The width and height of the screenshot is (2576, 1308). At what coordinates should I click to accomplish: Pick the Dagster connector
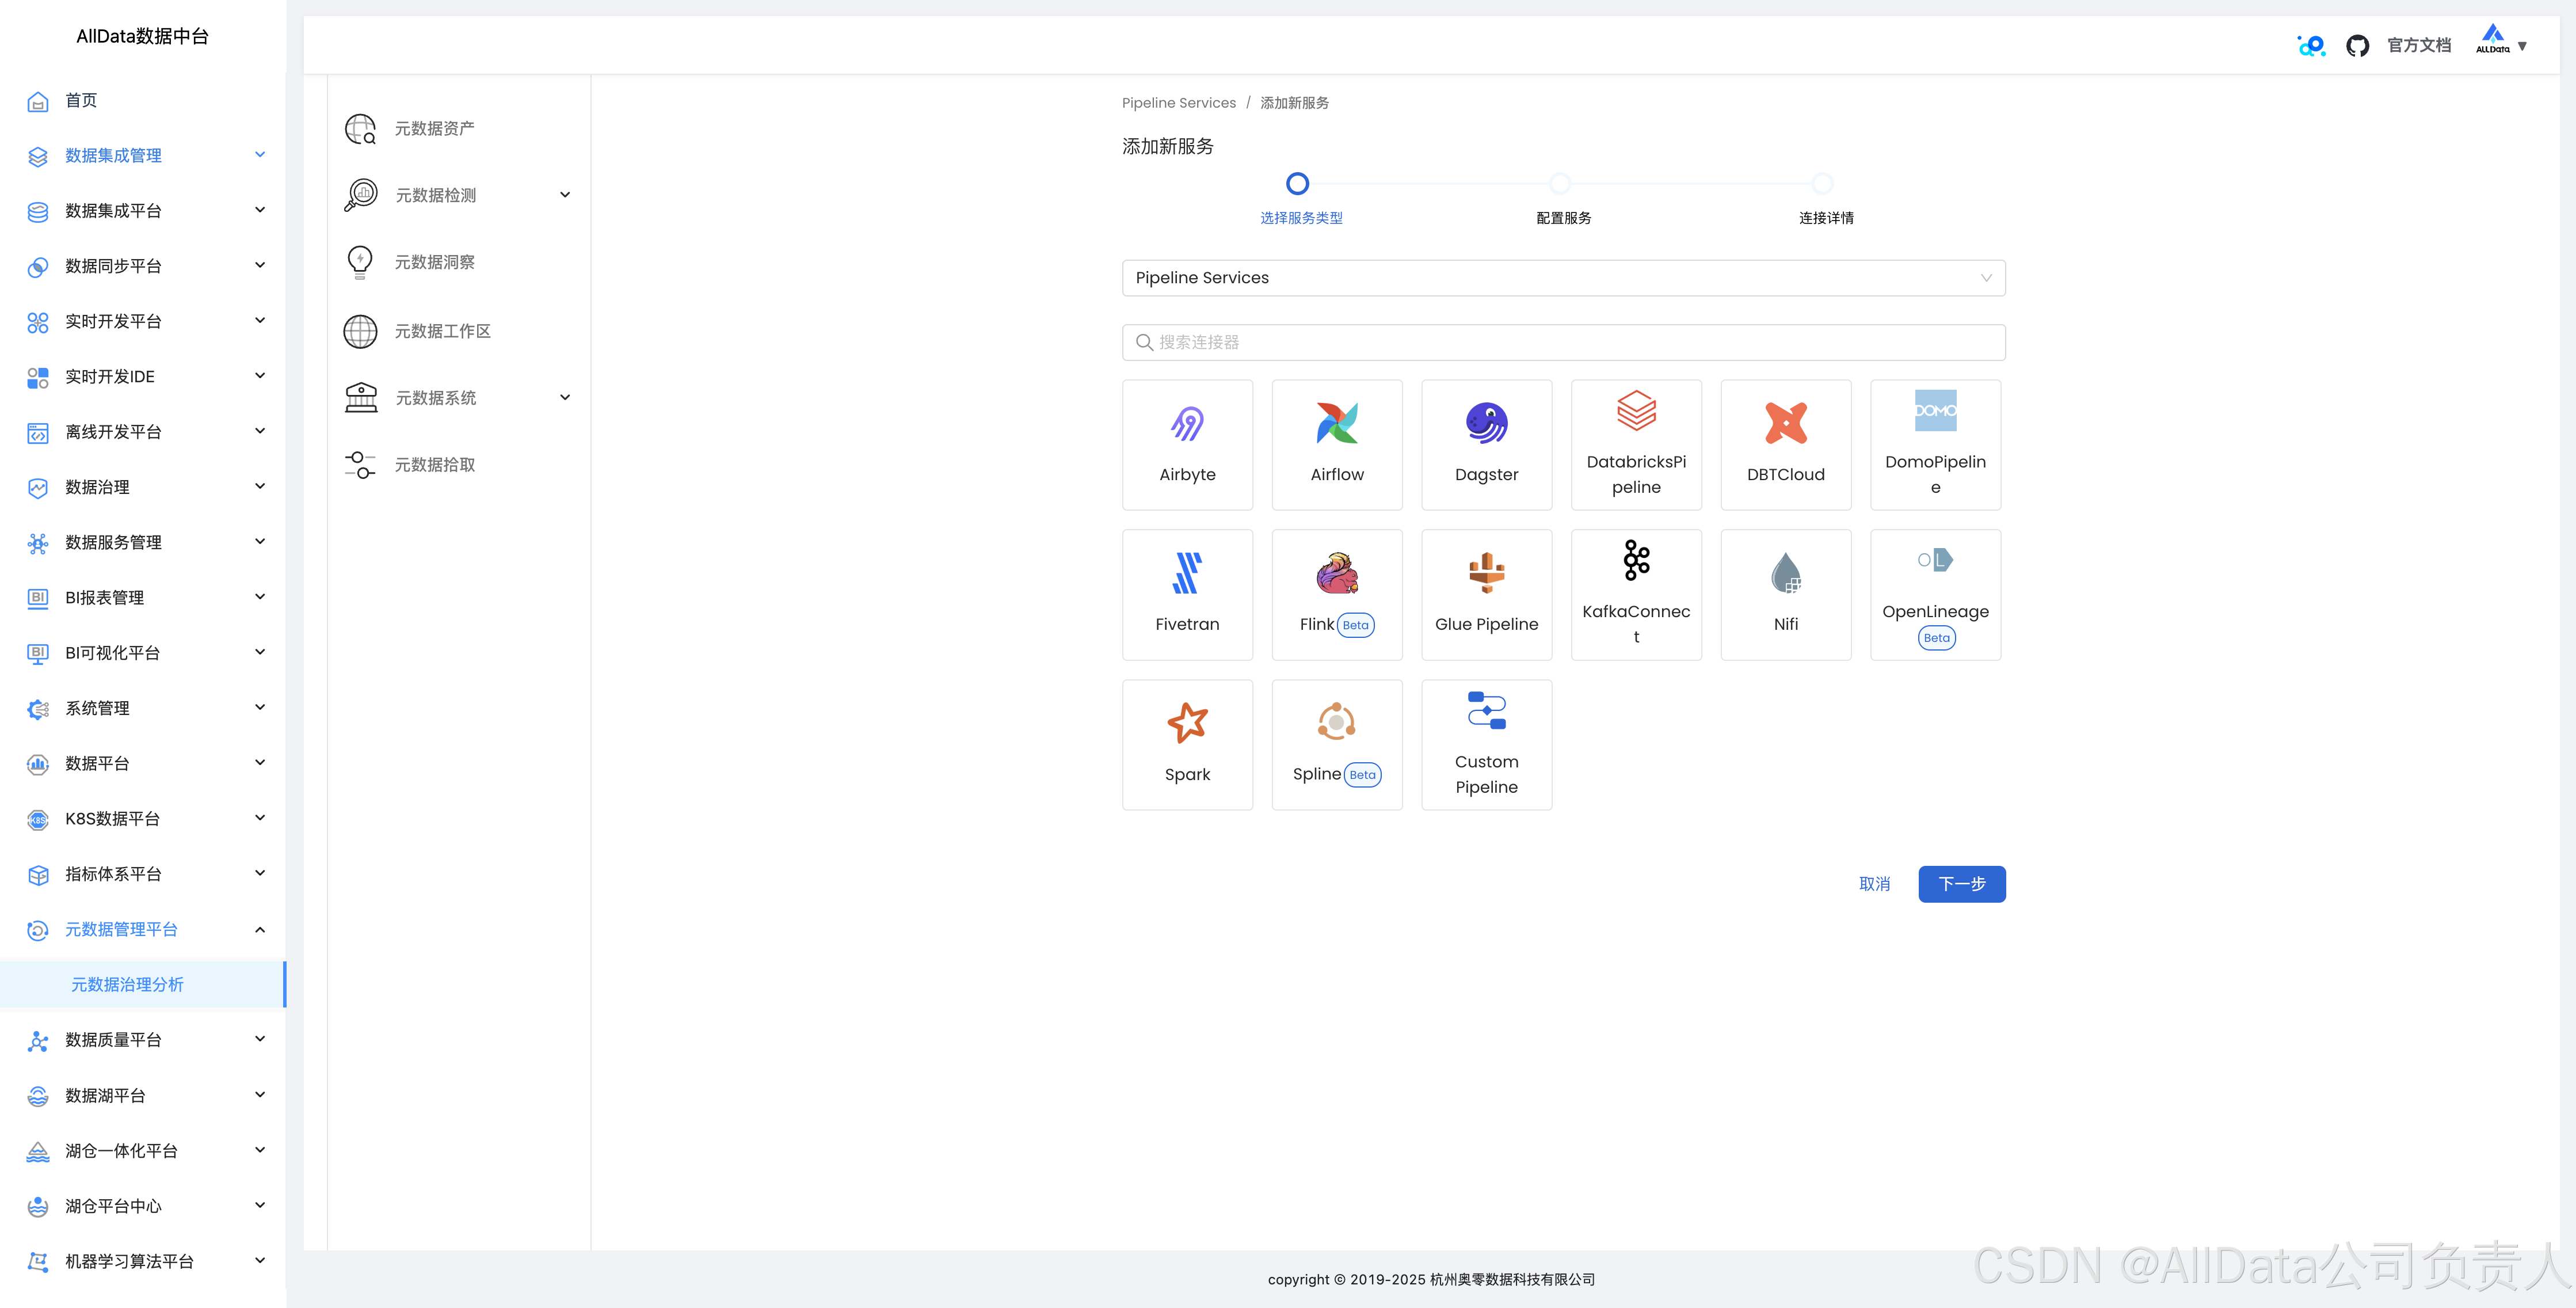[1486, 445]
